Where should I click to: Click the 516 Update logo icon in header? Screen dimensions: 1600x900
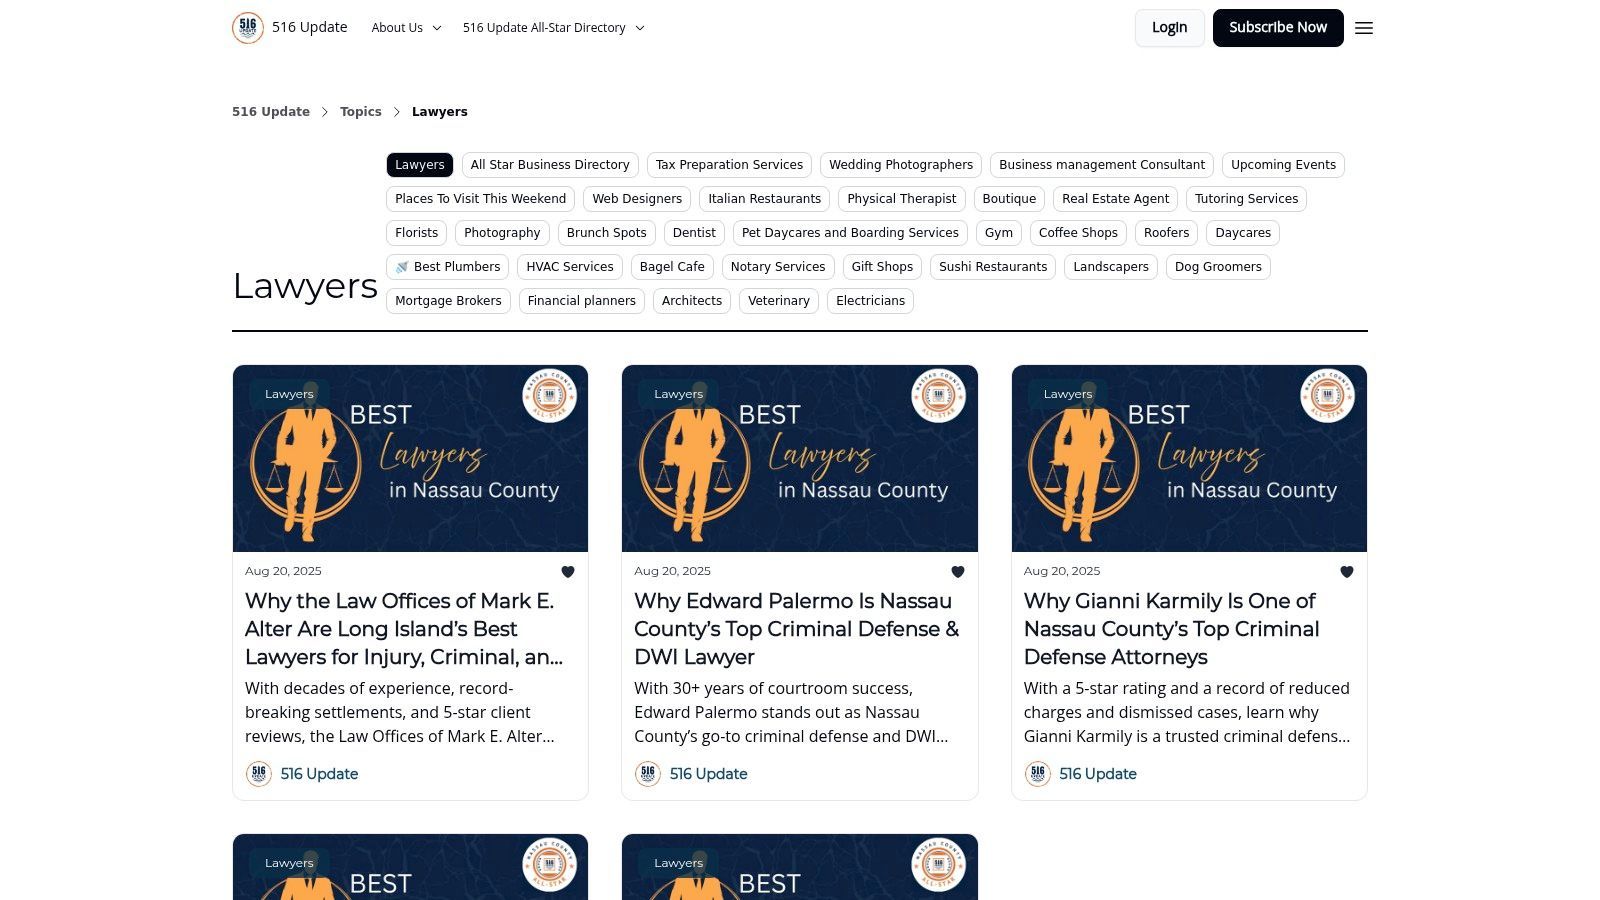point(248,28)
